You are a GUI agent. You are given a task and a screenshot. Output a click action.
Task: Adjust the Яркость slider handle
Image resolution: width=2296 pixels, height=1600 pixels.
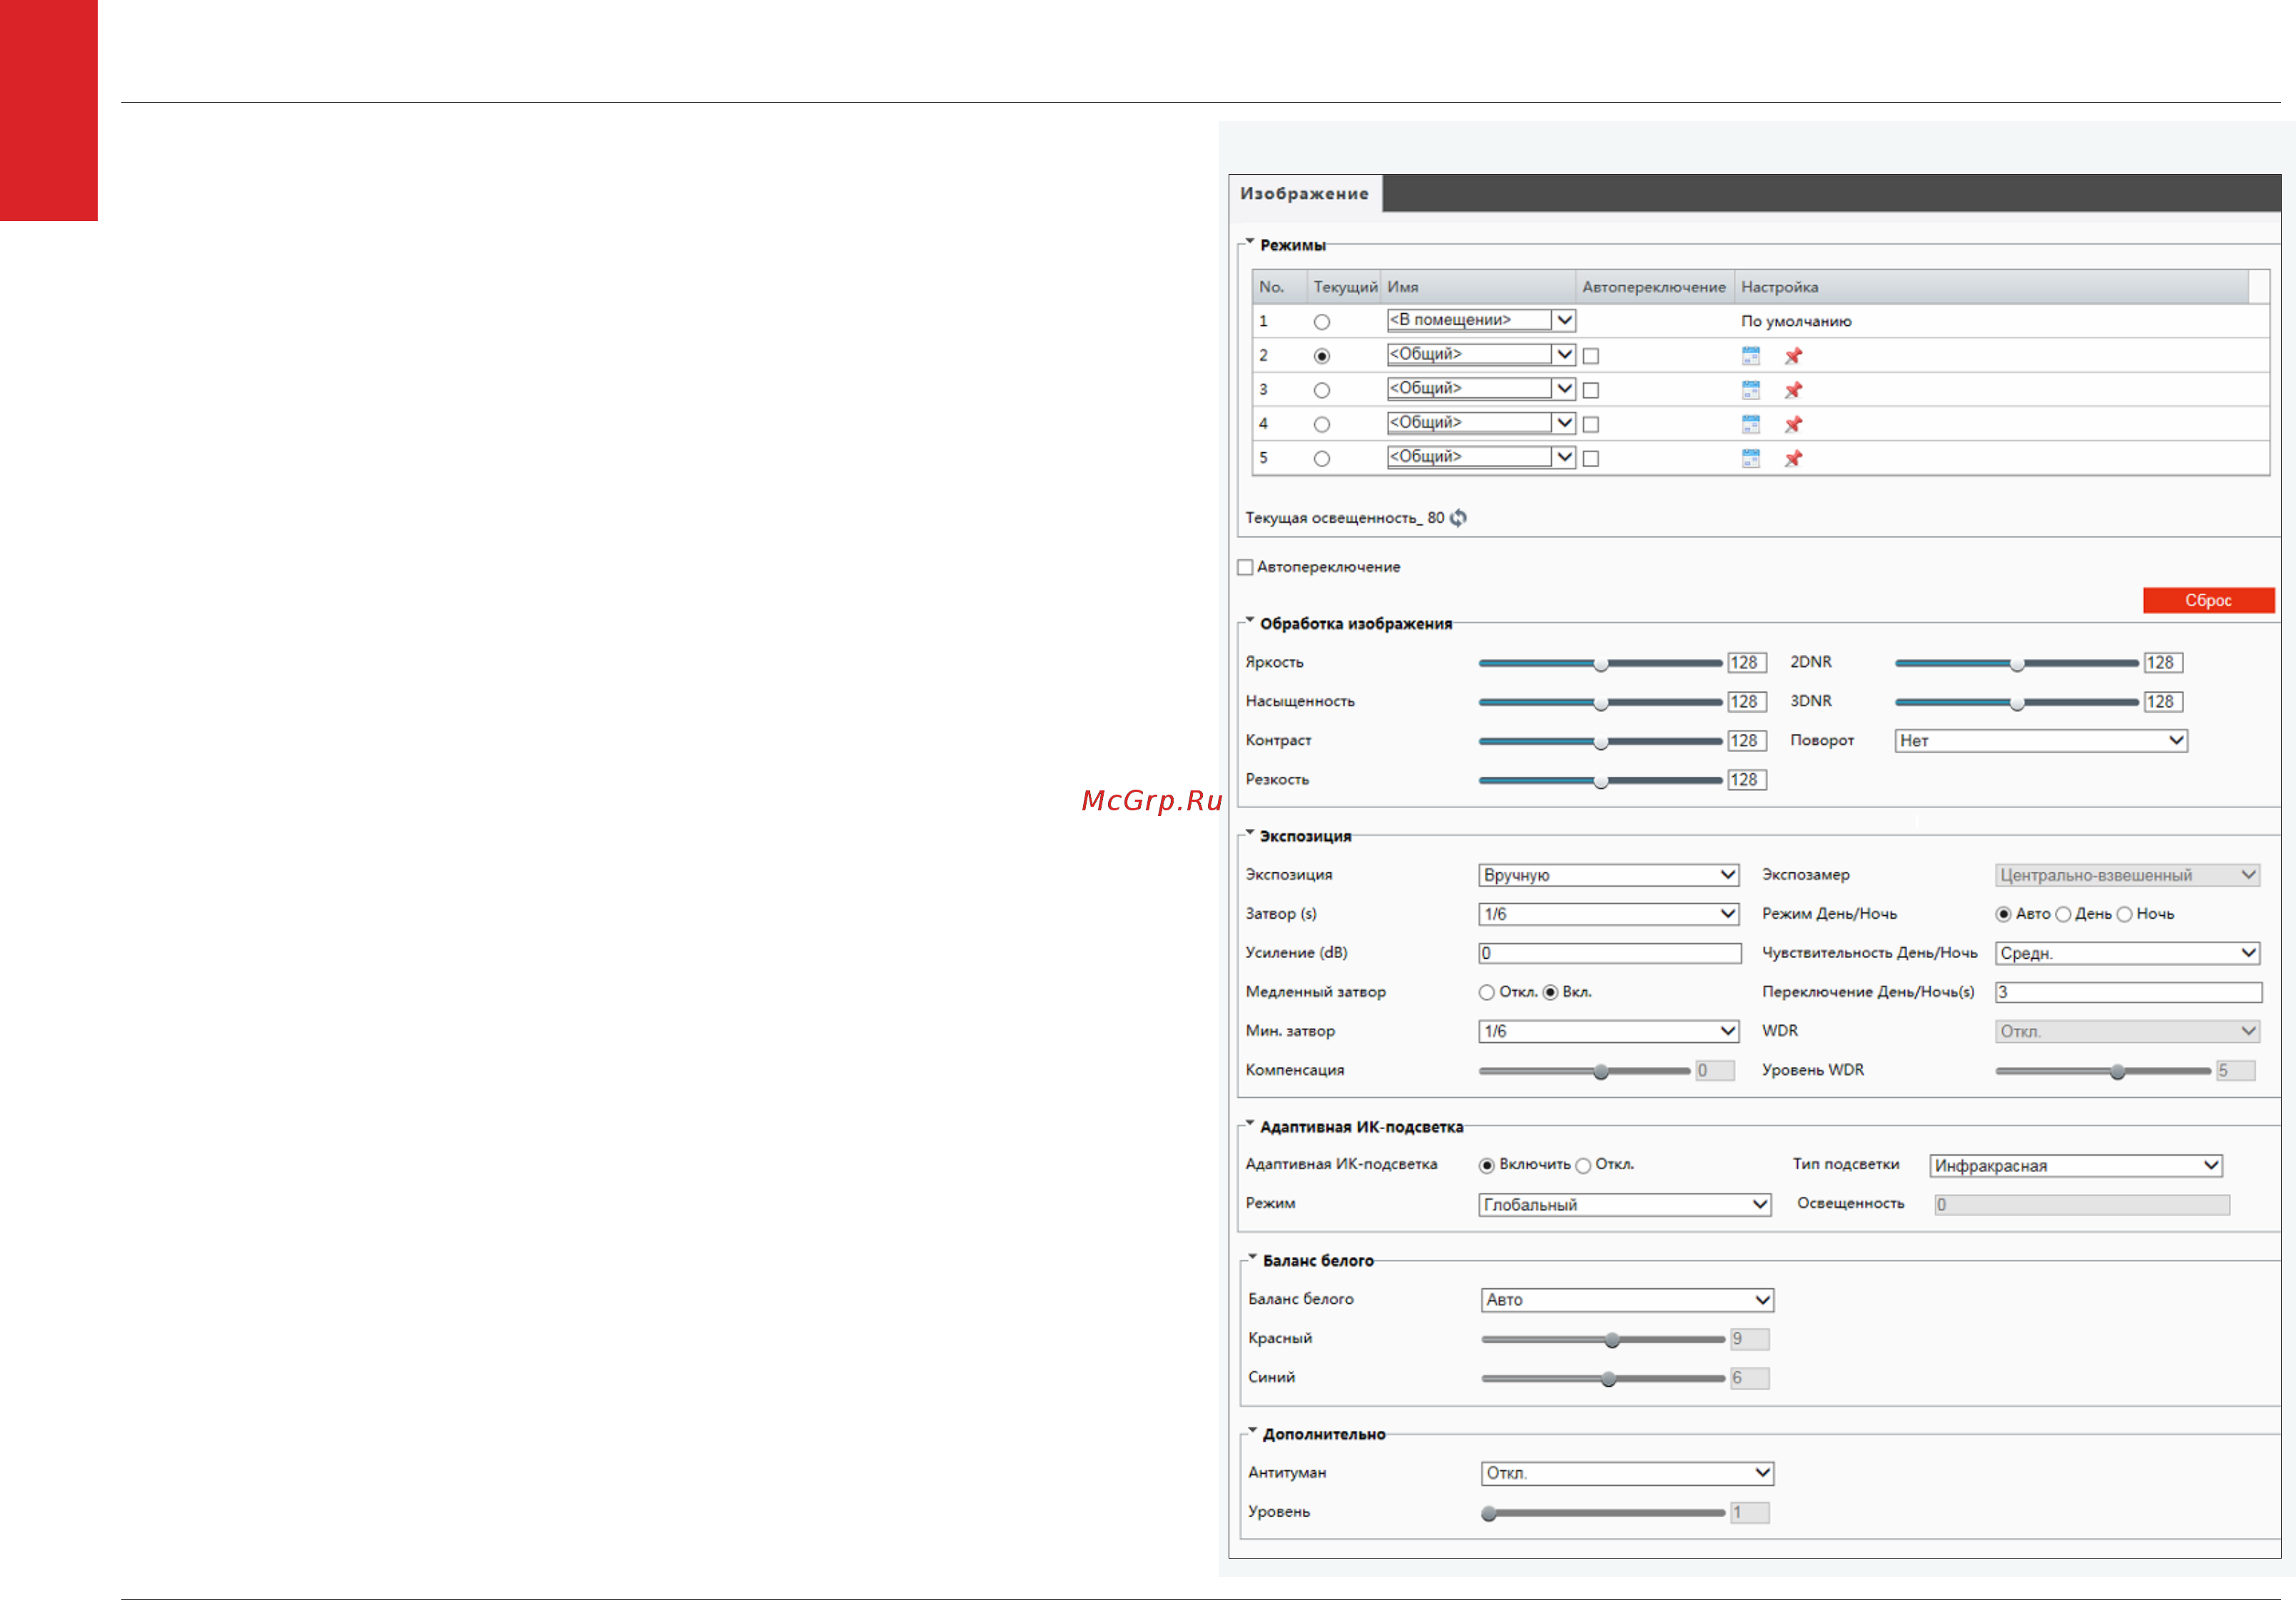pyautogui.click(x=1600, y=664)
